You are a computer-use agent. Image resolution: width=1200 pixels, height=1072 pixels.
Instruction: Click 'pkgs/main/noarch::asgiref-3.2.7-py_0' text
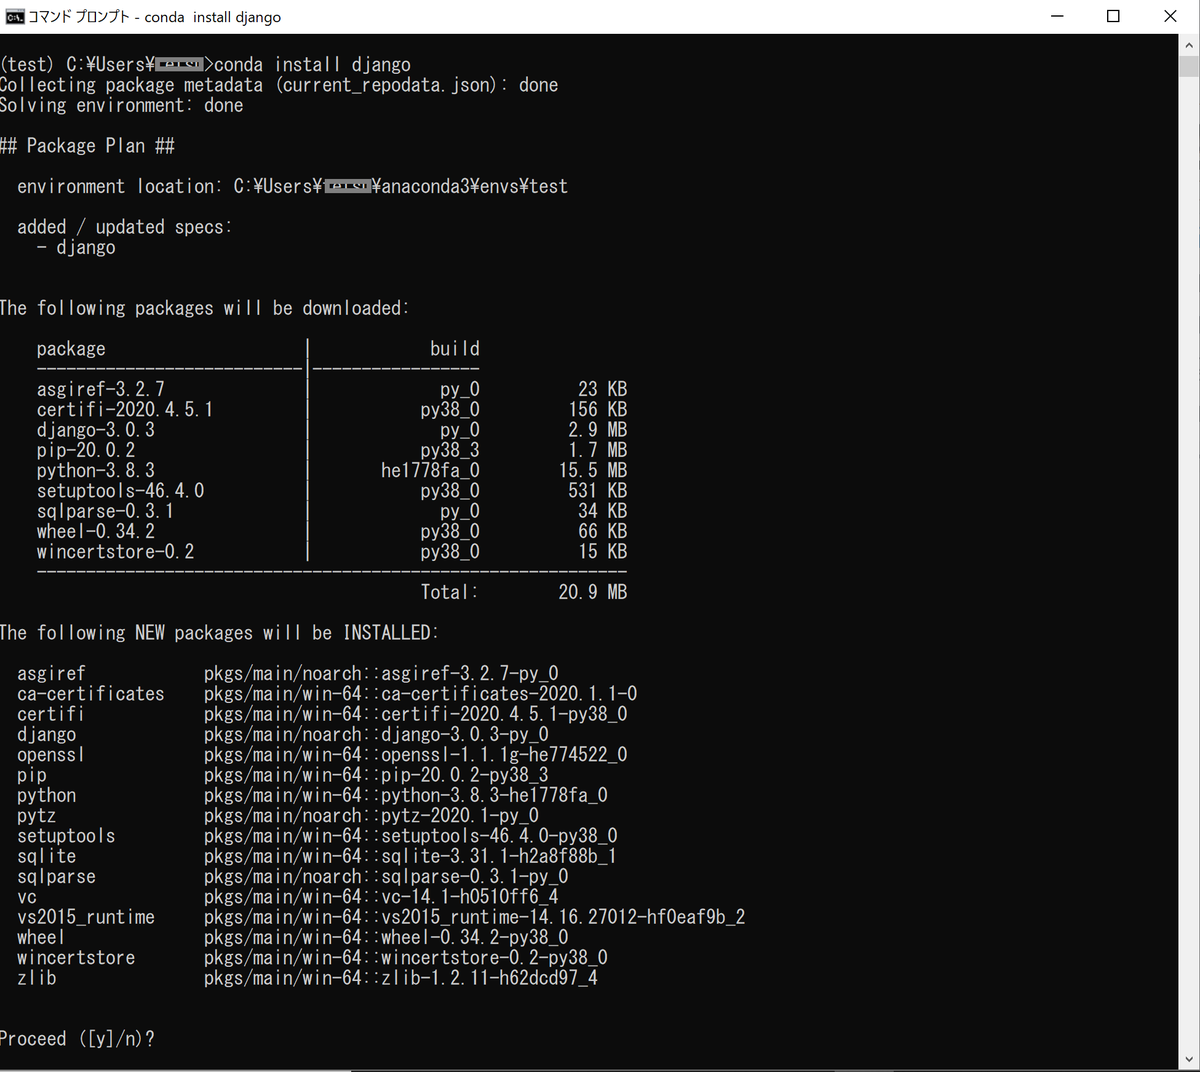(x=381, y=674)
